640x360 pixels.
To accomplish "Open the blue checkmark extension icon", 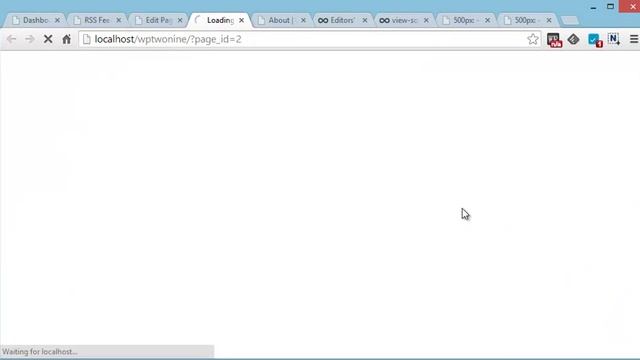I will pyautogui.click(x=595, y=40).
